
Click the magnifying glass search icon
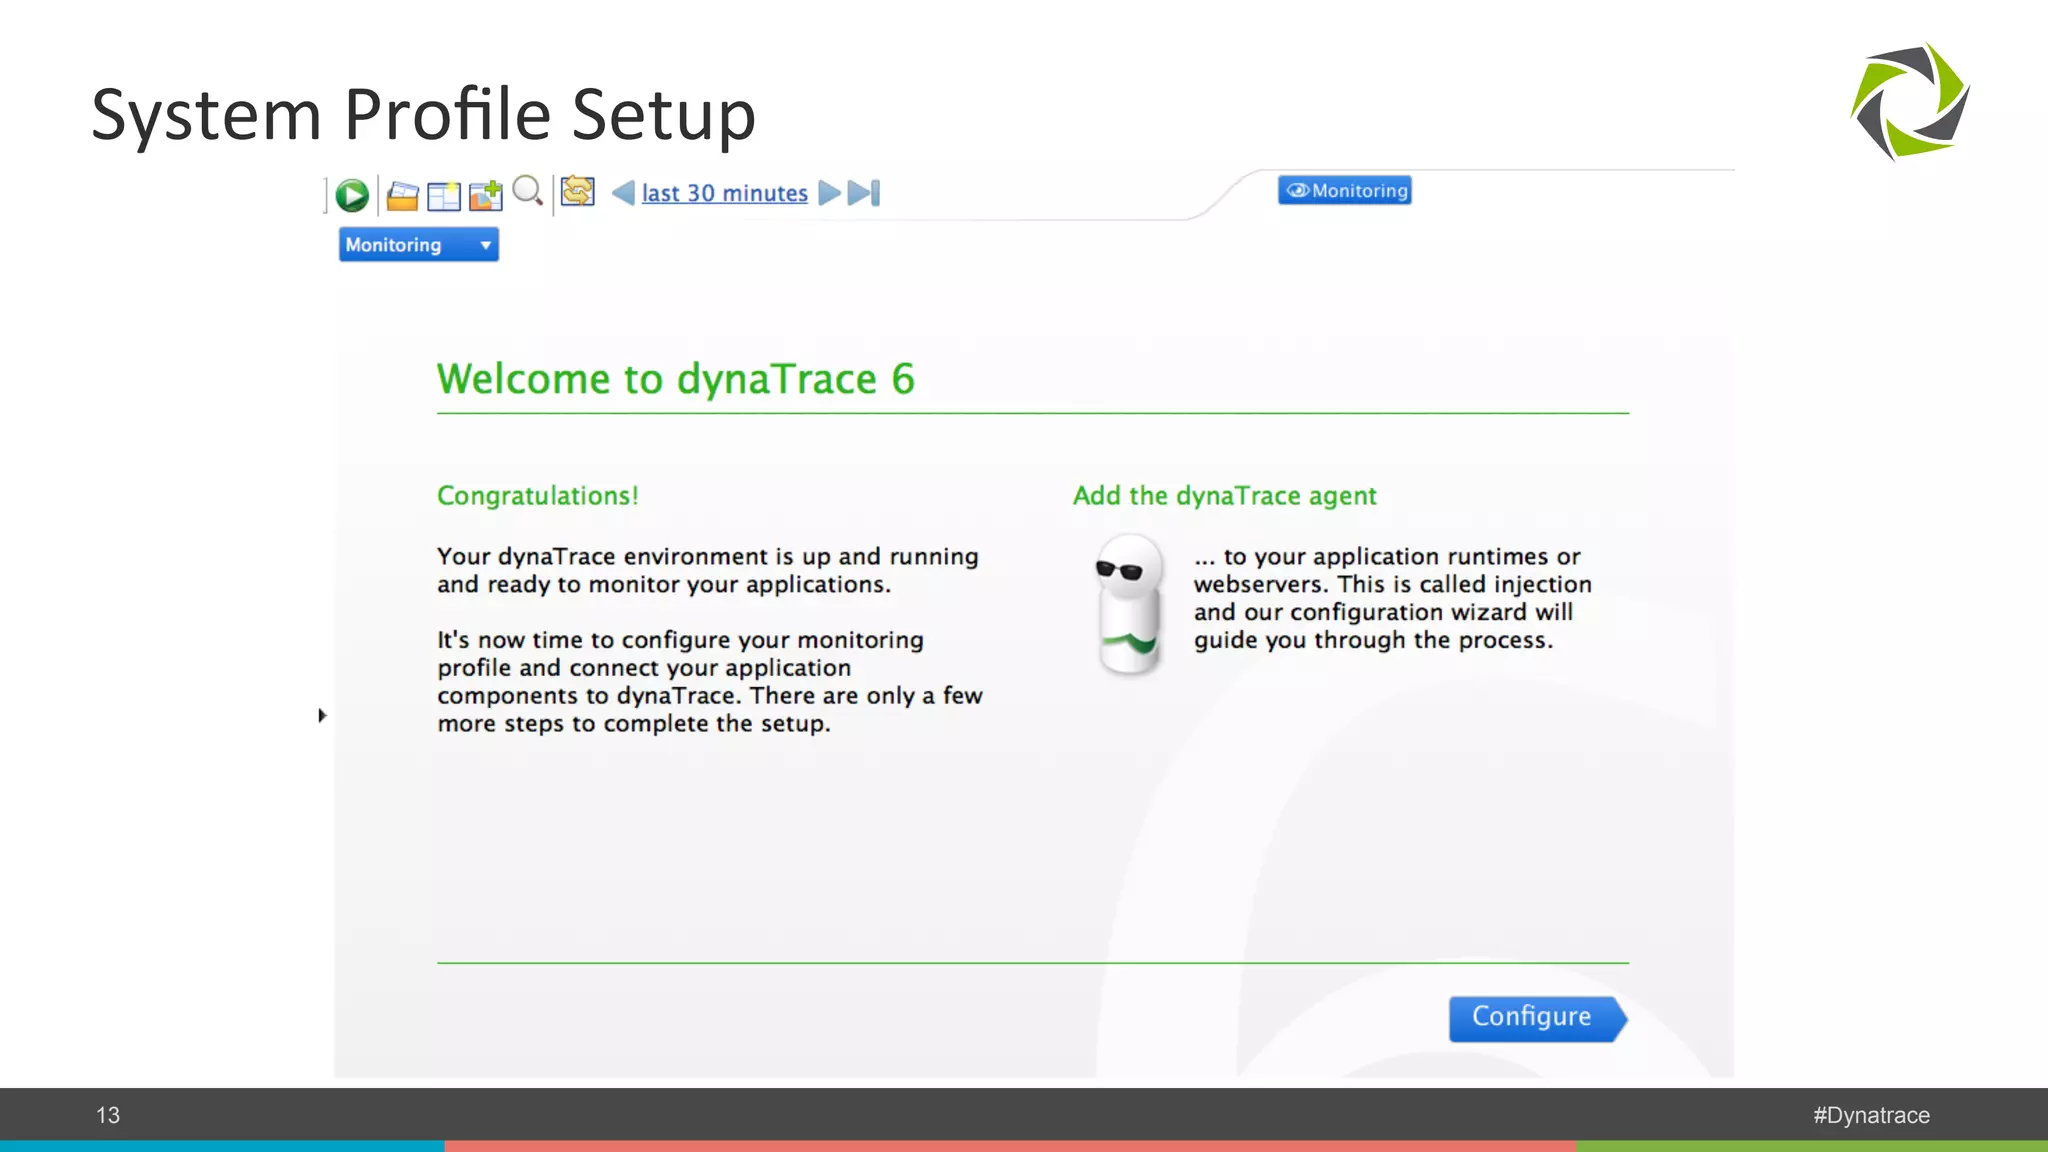click(x=527, y=191)
